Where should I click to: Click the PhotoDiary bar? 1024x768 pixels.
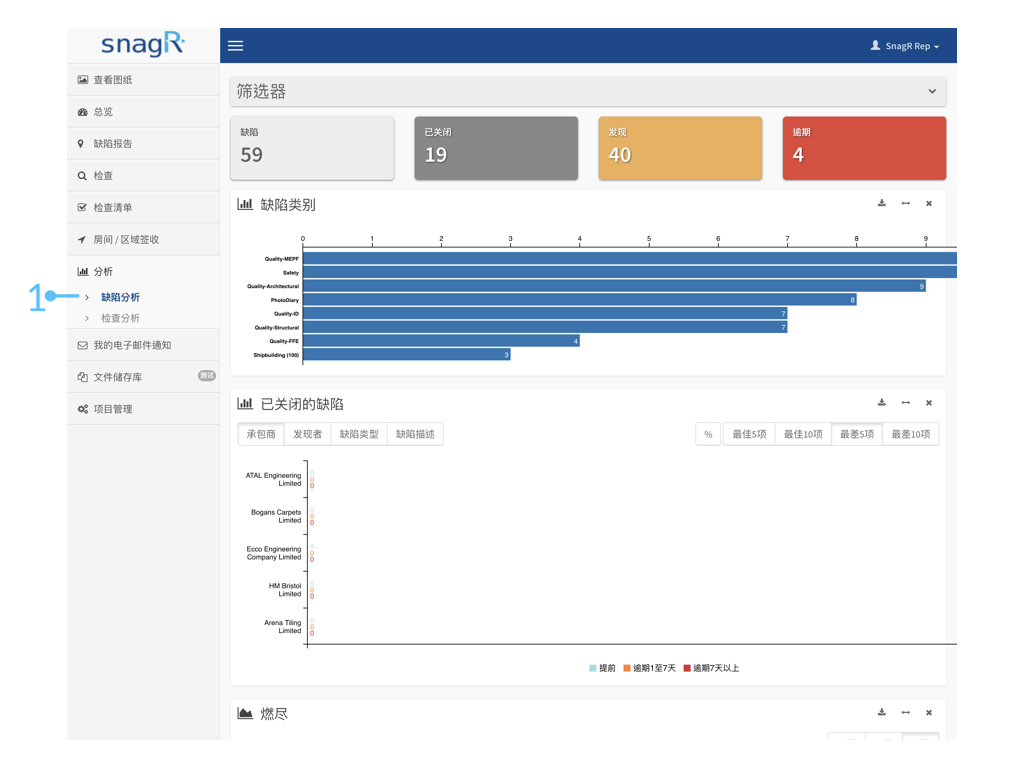coord(580,300)
